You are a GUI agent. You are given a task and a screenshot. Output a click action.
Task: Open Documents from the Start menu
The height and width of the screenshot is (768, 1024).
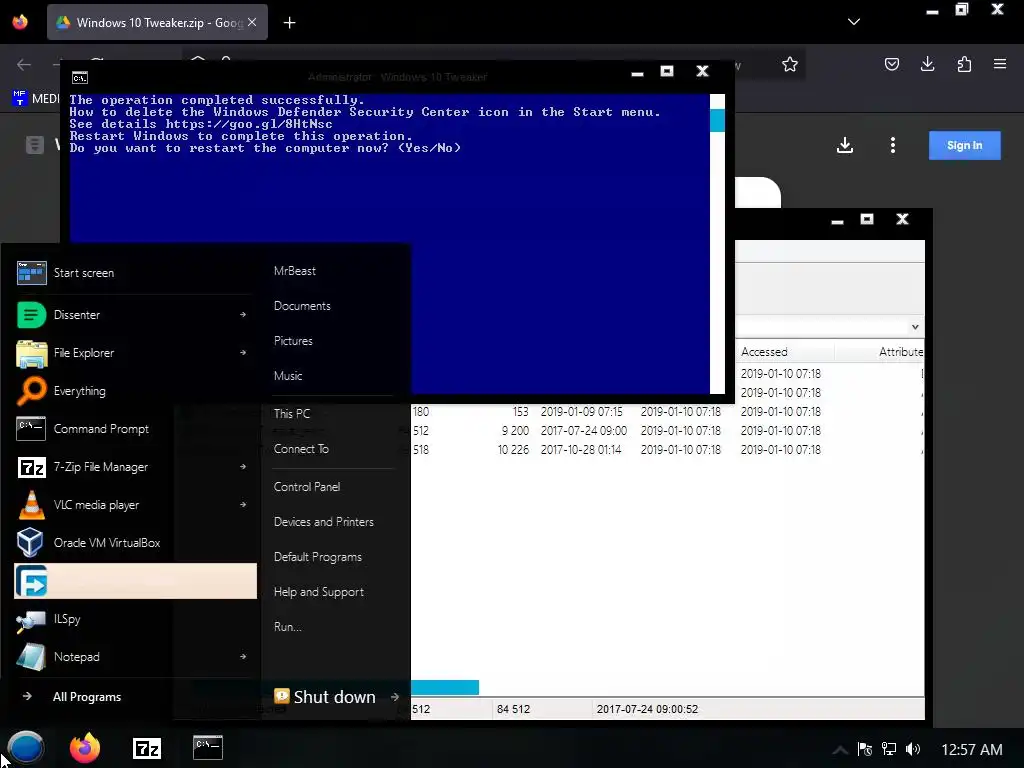302,306
